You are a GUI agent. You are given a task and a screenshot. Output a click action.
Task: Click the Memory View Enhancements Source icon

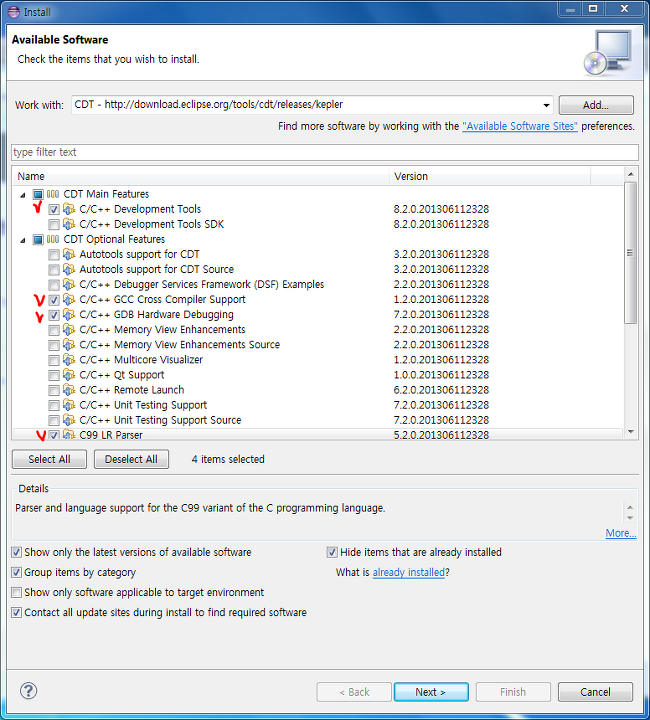click(x=69, y=345)
